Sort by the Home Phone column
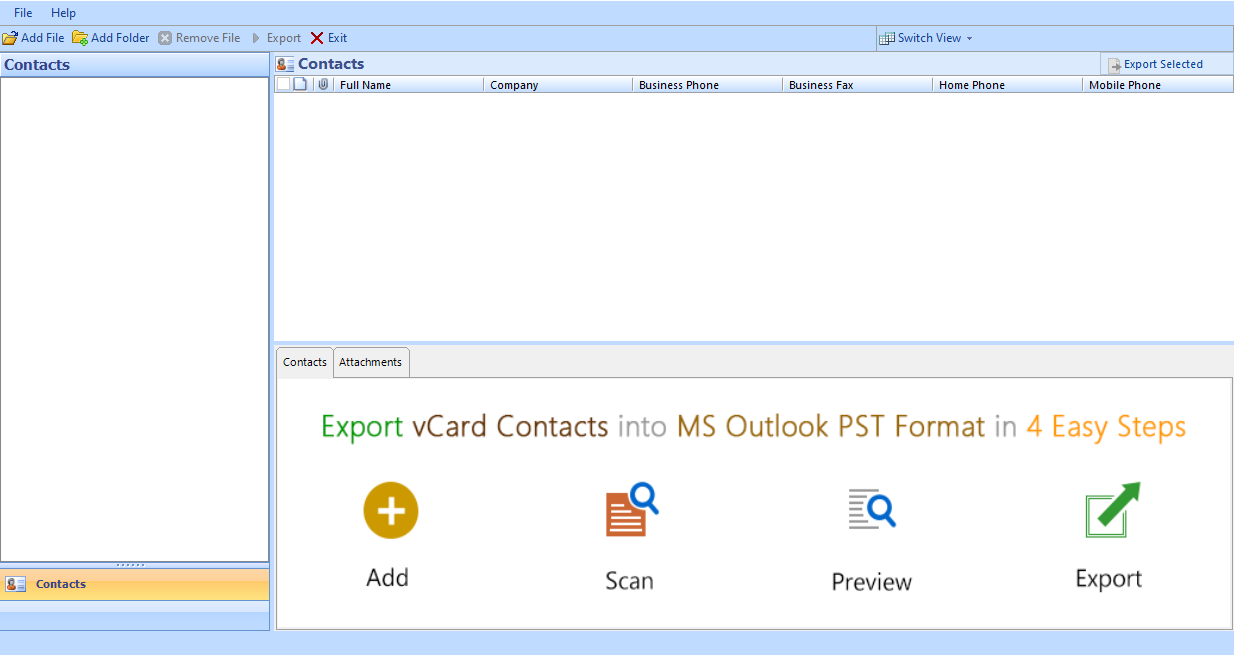Image resolution: width=1234 pixels, height=655 pixels. click(1007, 85)
